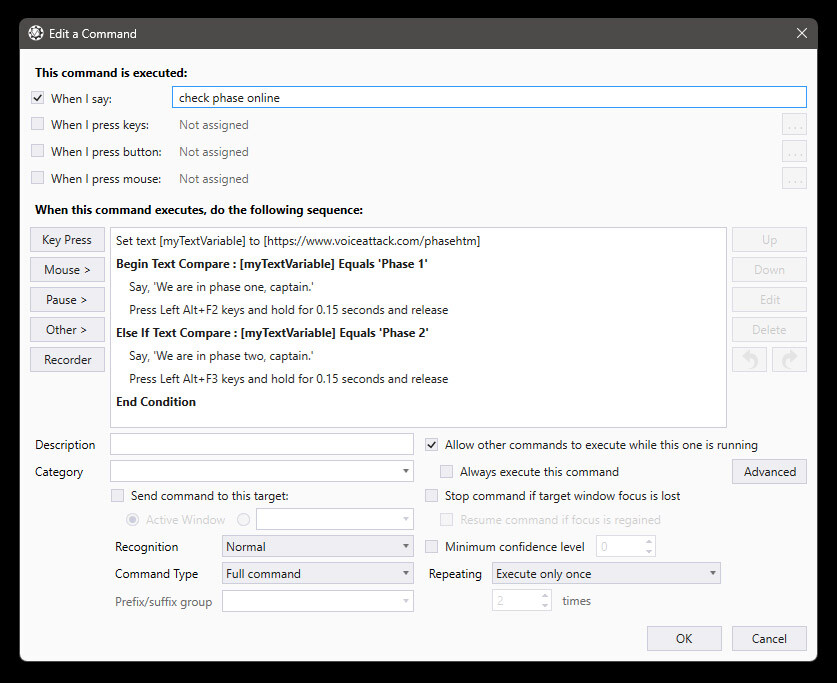Uncheck the 'When I say' checkbox
This screenshot has width=837, height=683.
(x=37, y=98)
